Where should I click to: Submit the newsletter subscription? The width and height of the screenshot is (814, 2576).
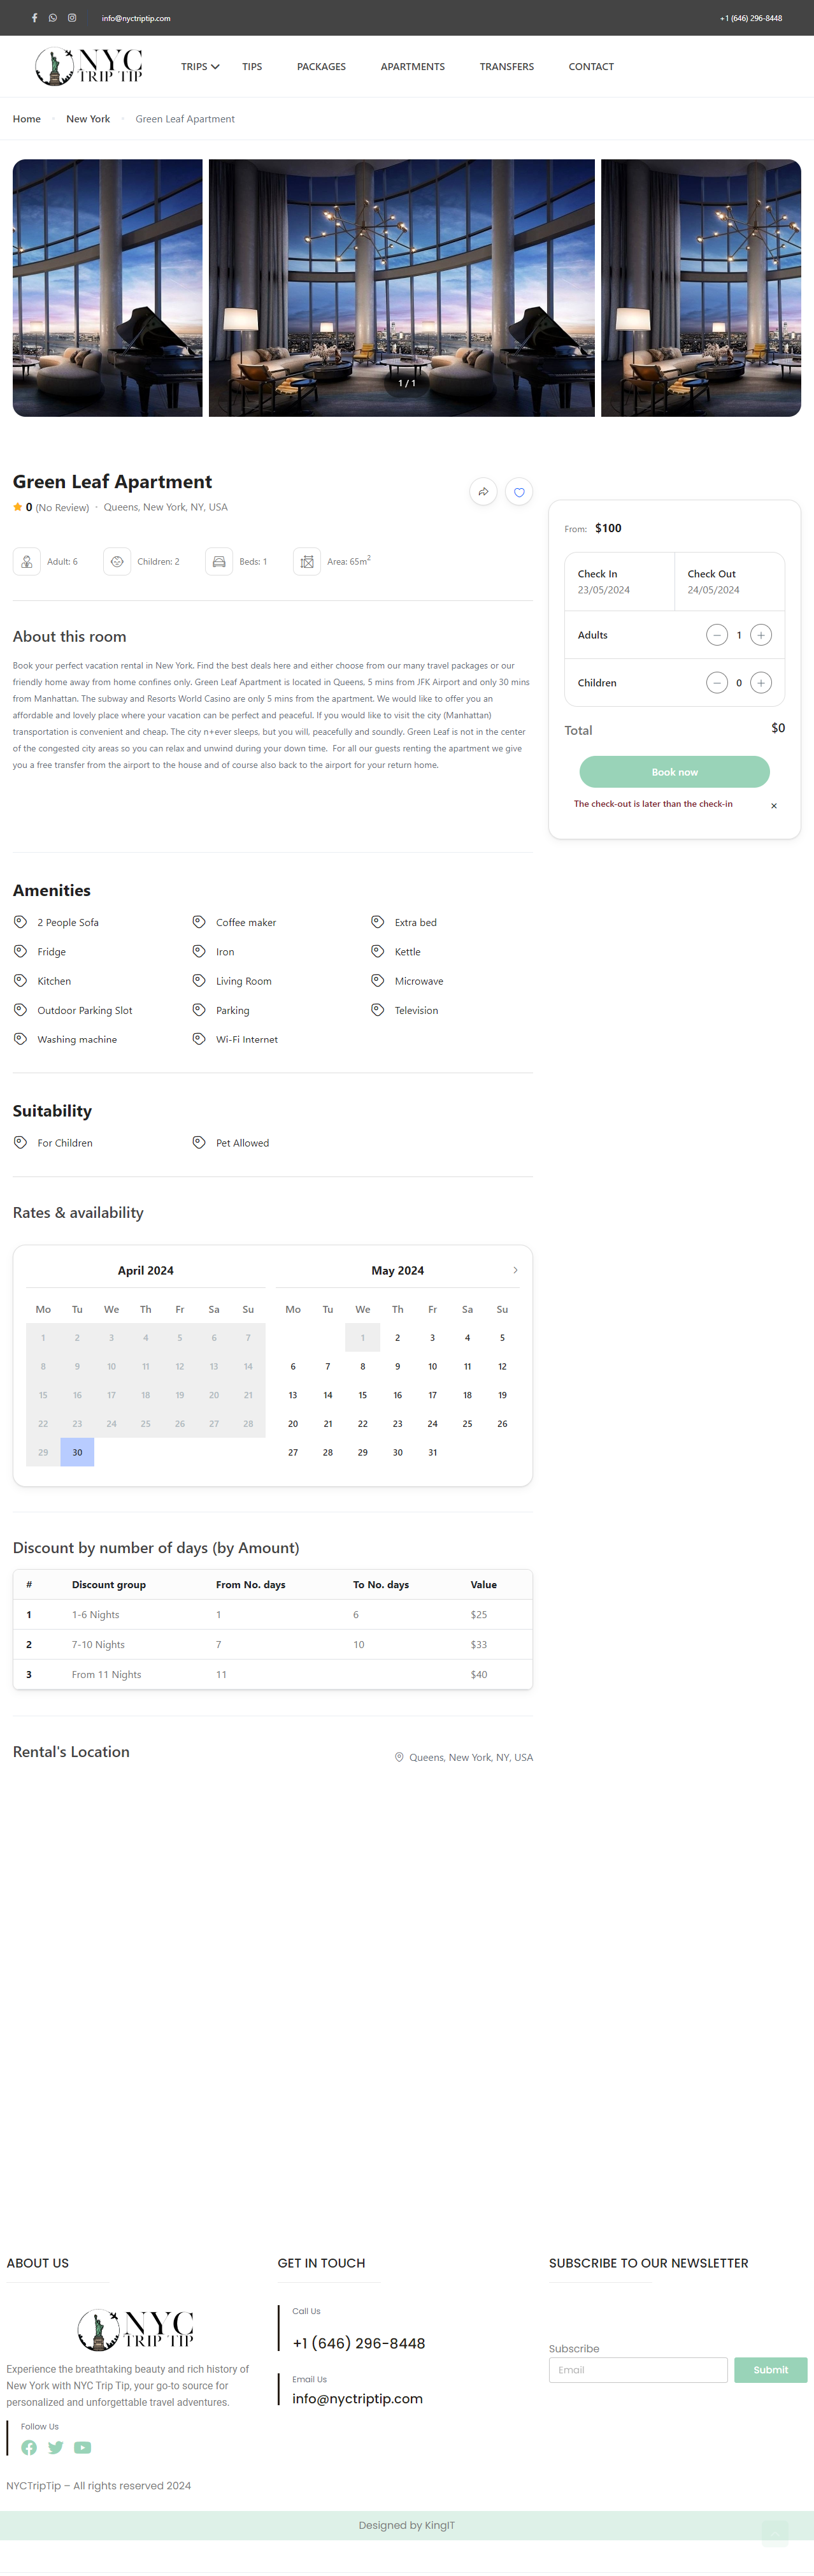pos(770,2370)
